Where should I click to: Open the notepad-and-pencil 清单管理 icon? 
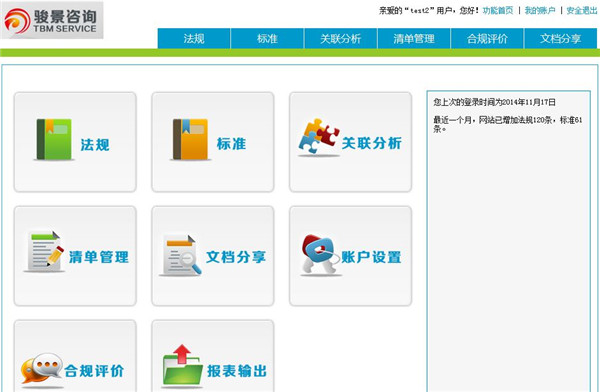click(44, 252)
